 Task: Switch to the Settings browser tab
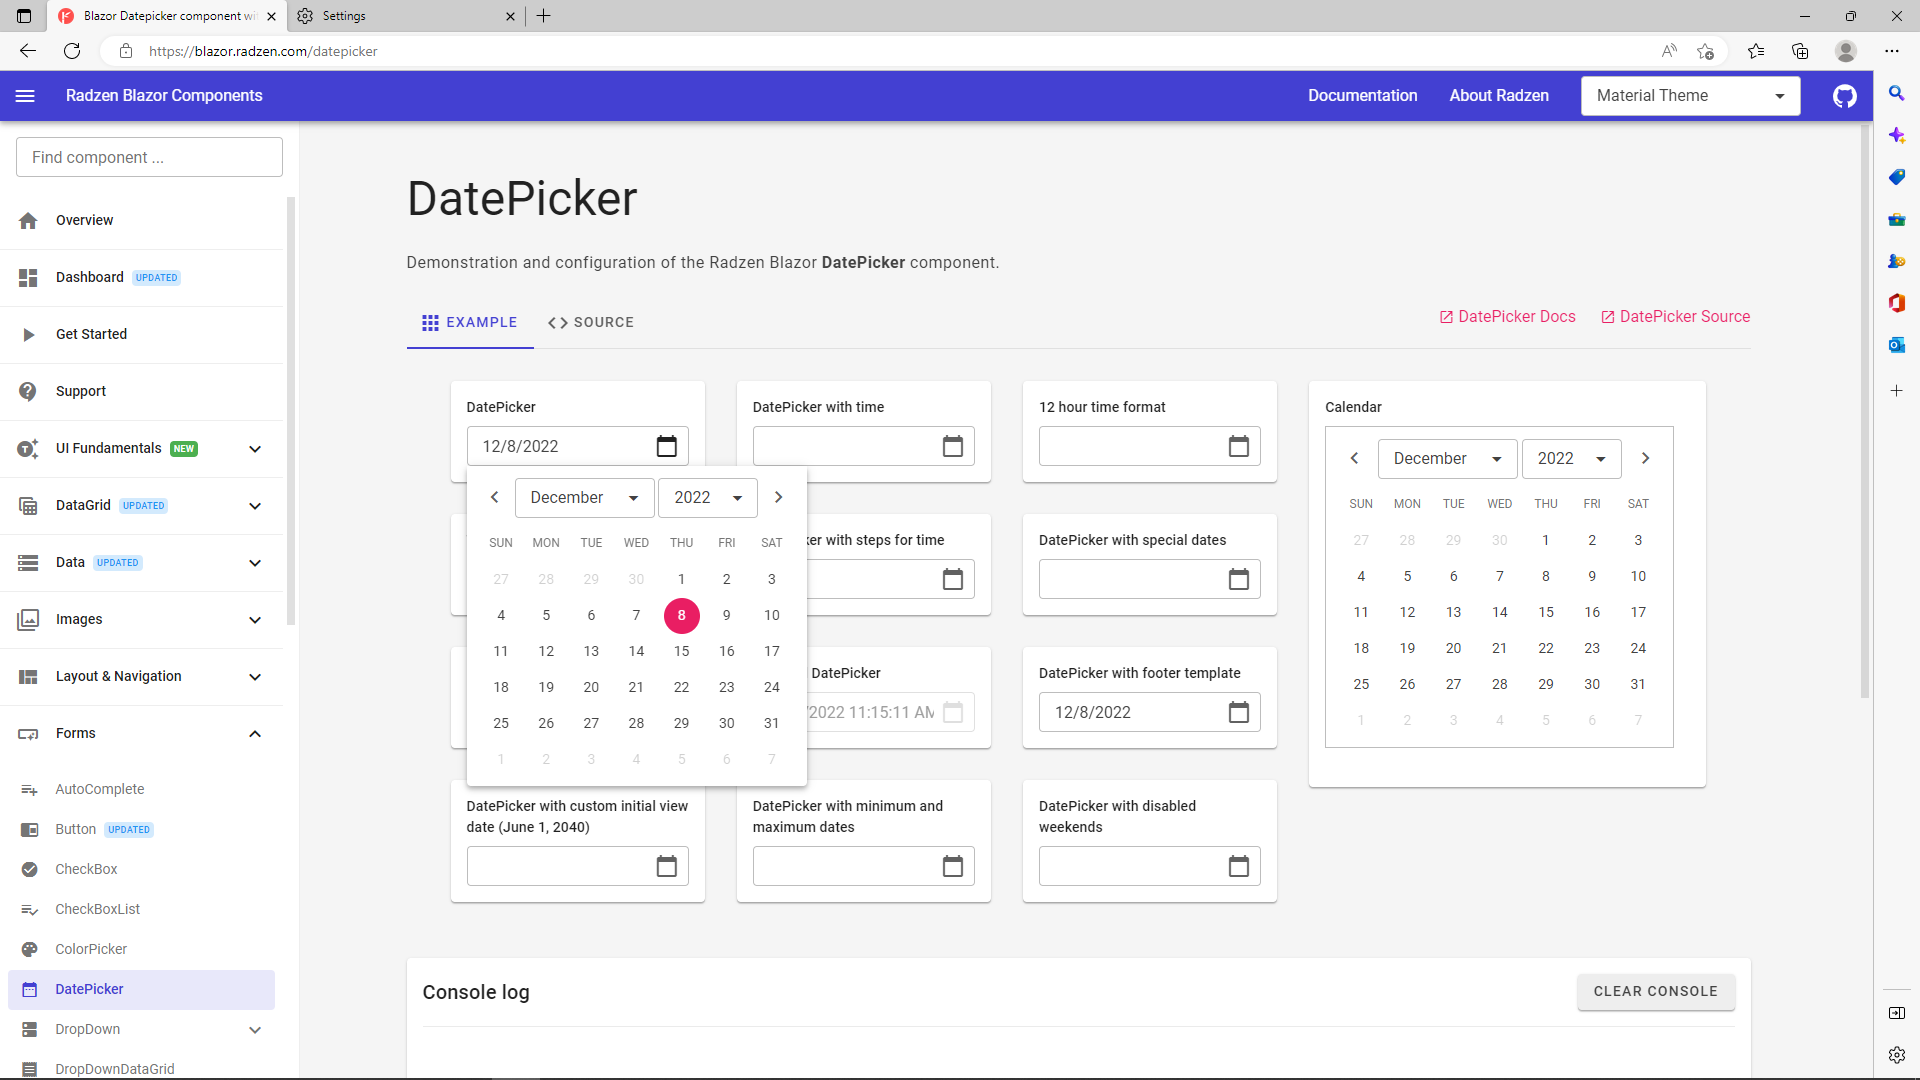tap(406, 16)
